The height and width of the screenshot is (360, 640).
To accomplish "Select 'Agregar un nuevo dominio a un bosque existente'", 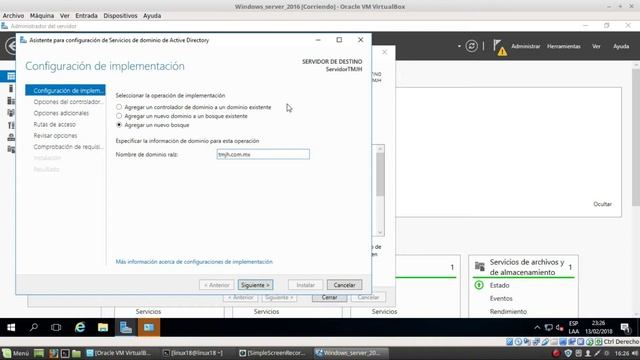I will 119,116.
